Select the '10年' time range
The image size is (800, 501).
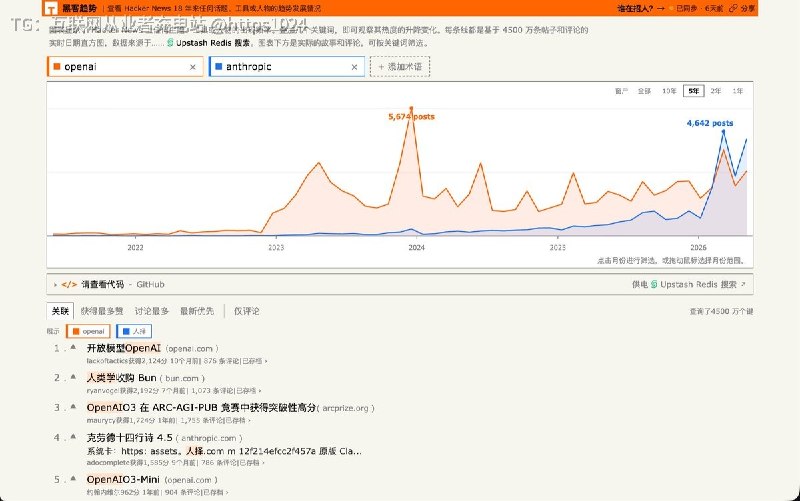point(669,91)
